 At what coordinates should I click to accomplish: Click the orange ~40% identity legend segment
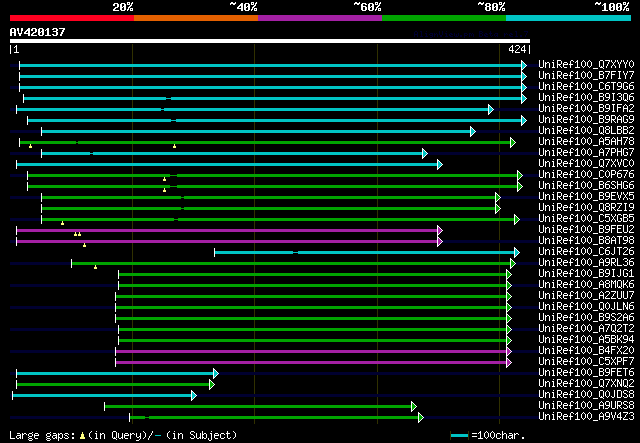[x=196, y=18]
